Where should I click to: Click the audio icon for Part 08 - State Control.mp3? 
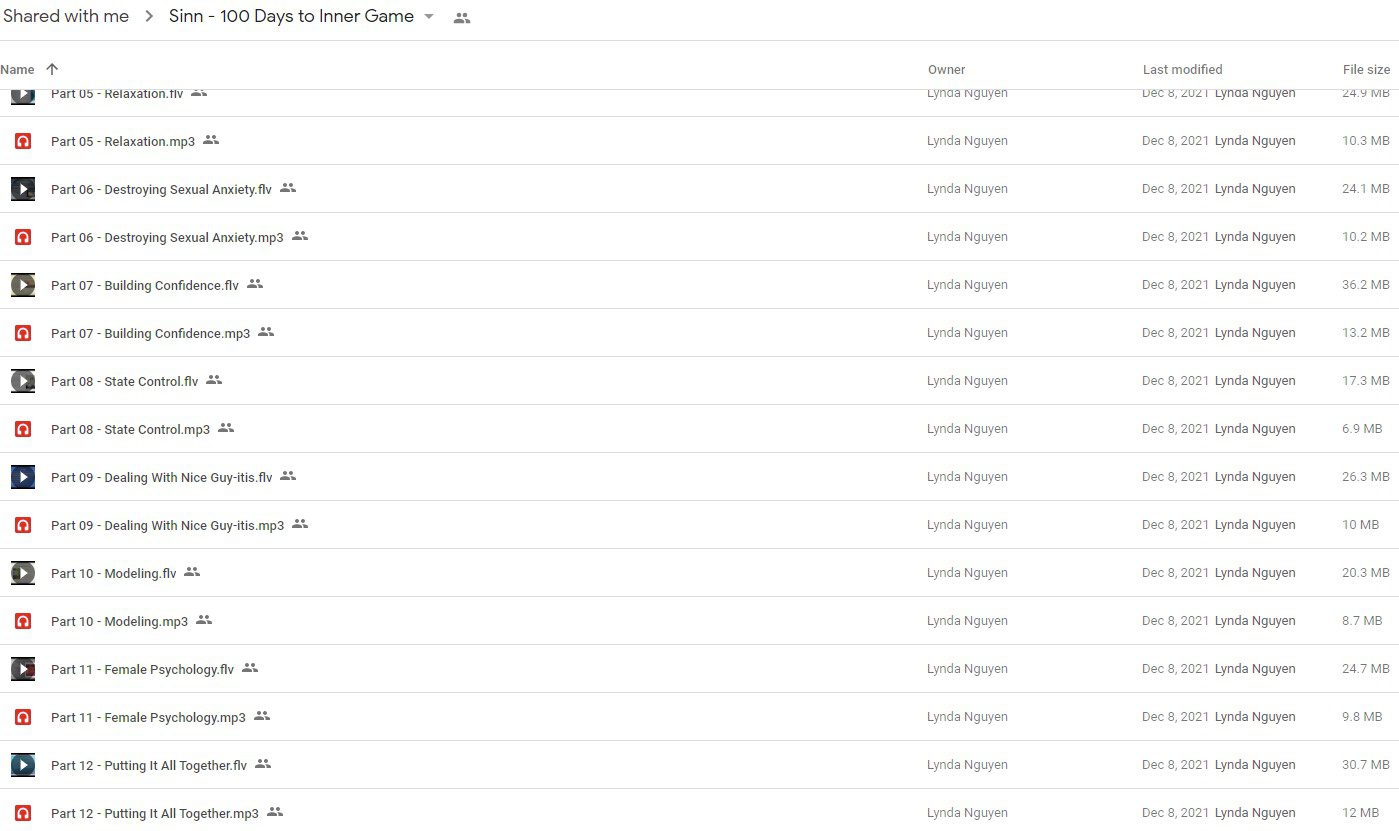tap(23, 429)
